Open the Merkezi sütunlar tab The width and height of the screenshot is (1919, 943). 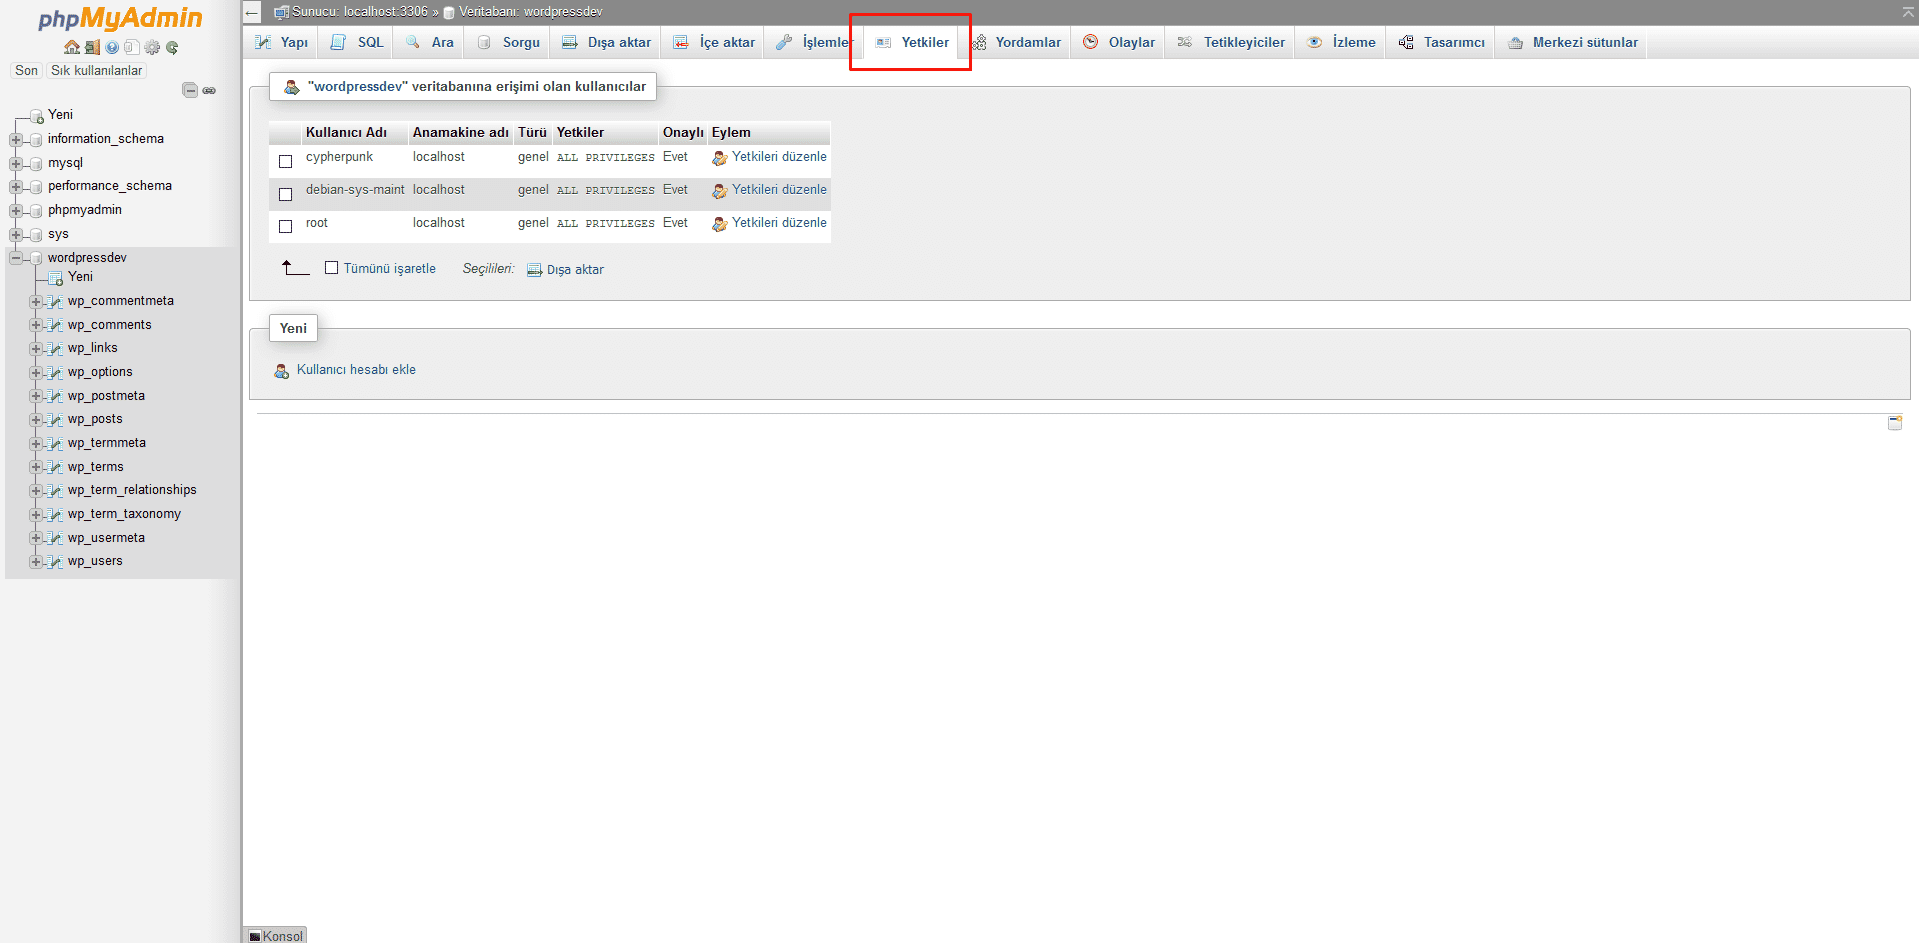(1571, 42)
